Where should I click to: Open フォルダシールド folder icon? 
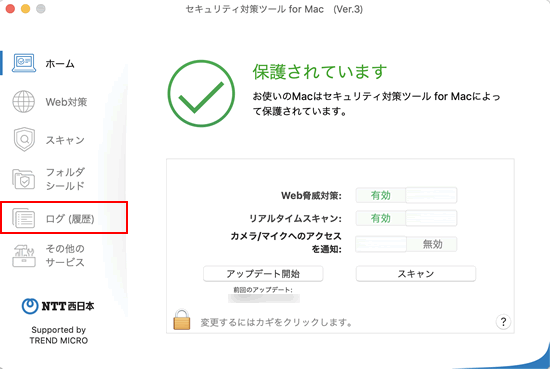pyautogui.click(x=24, y=179)
